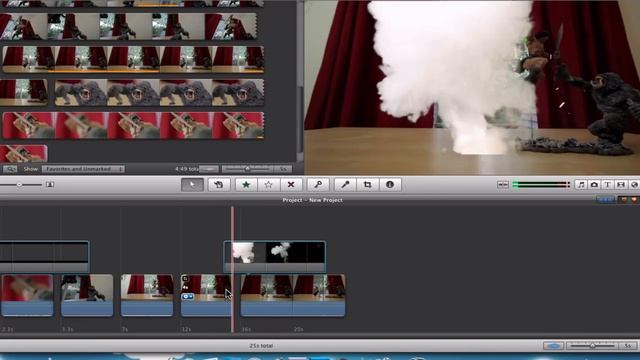The image size is (640, 360).
Task: Open voiceover with the microphone icon
Action: (345, 185)
